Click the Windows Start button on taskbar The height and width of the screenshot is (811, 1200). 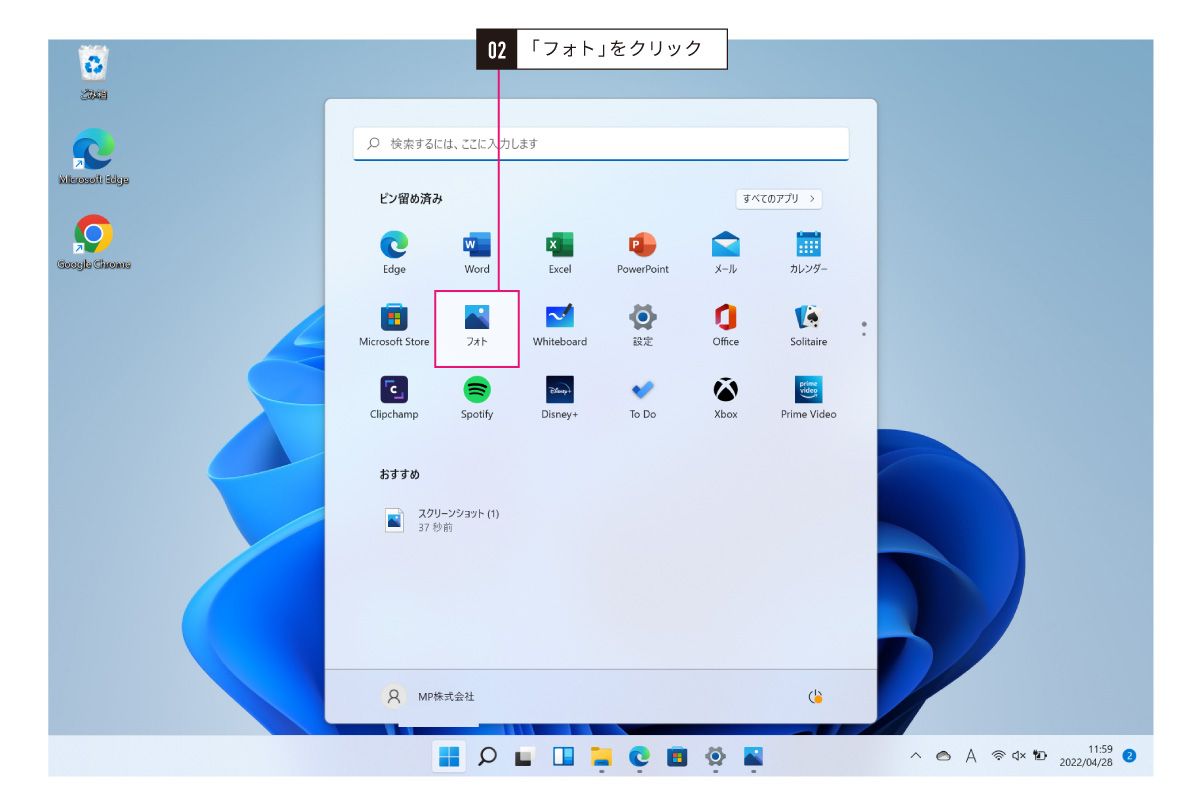pos(449,757)
